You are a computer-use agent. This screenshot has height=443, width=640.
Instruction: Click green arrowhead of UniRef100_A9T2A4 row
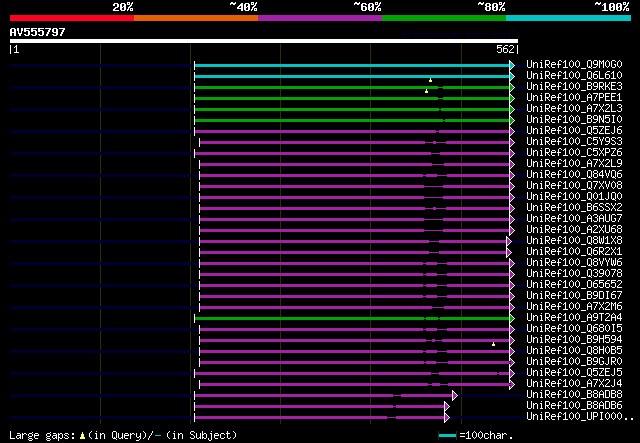tap(512, 318)
